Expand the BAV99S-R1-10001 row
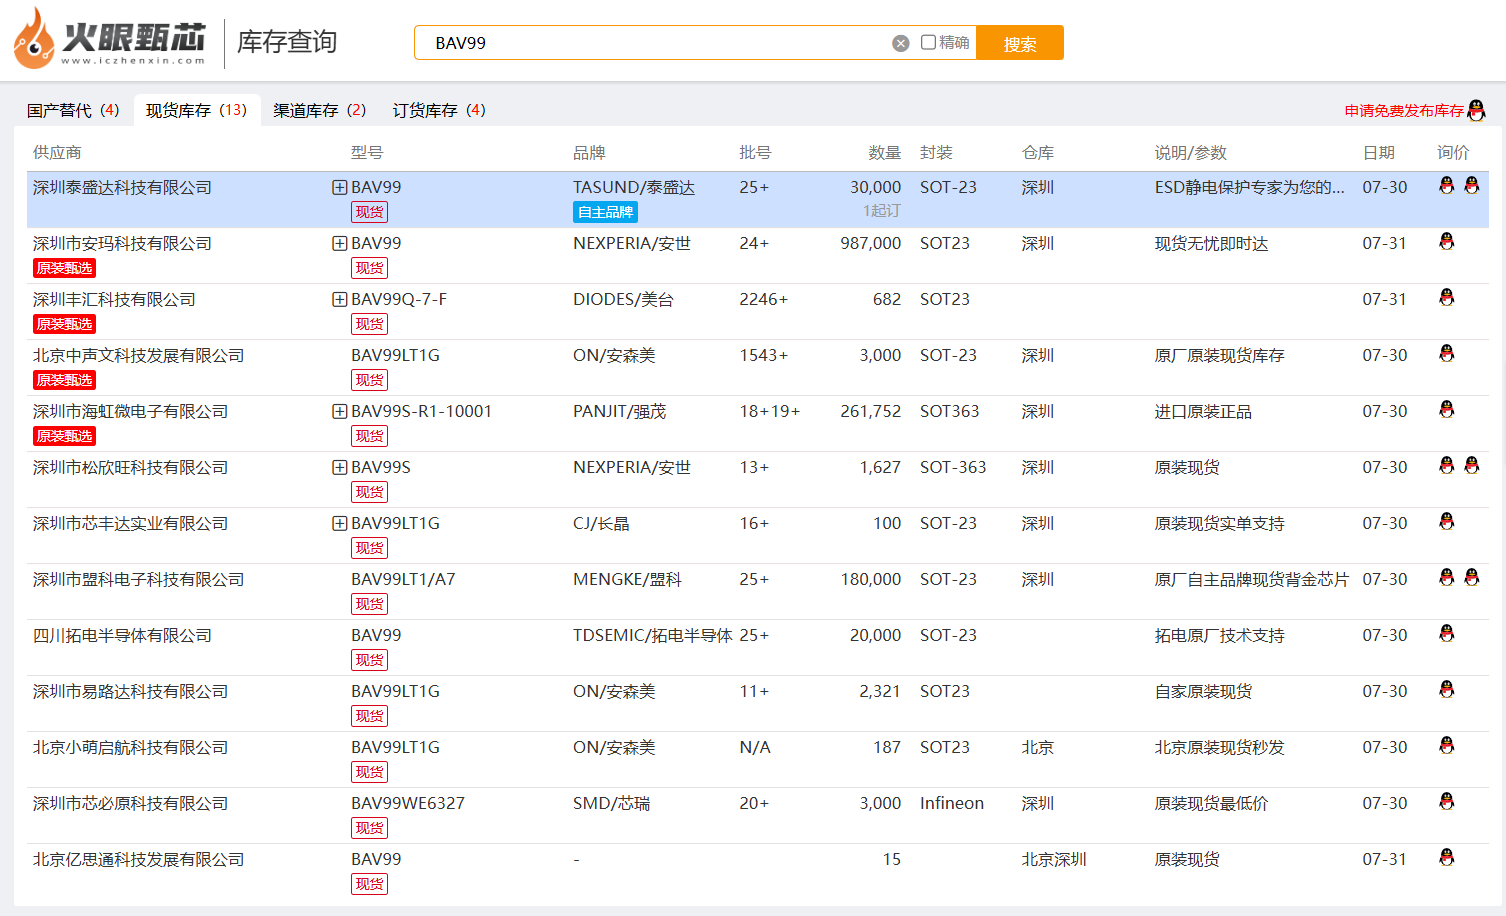1506x916 pixels. [340, 411]
